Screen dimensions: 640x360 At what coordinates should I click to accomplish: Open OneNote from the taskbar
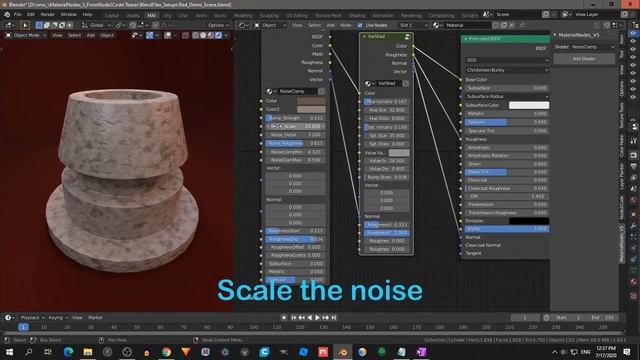(421, 352)
